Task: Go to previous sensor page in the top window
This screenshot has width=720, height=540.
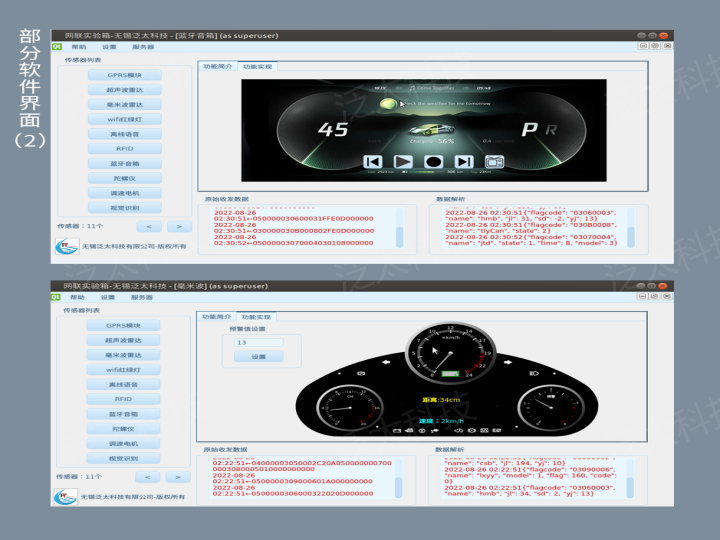Action: pyautogui.click(x=148, y=226)
